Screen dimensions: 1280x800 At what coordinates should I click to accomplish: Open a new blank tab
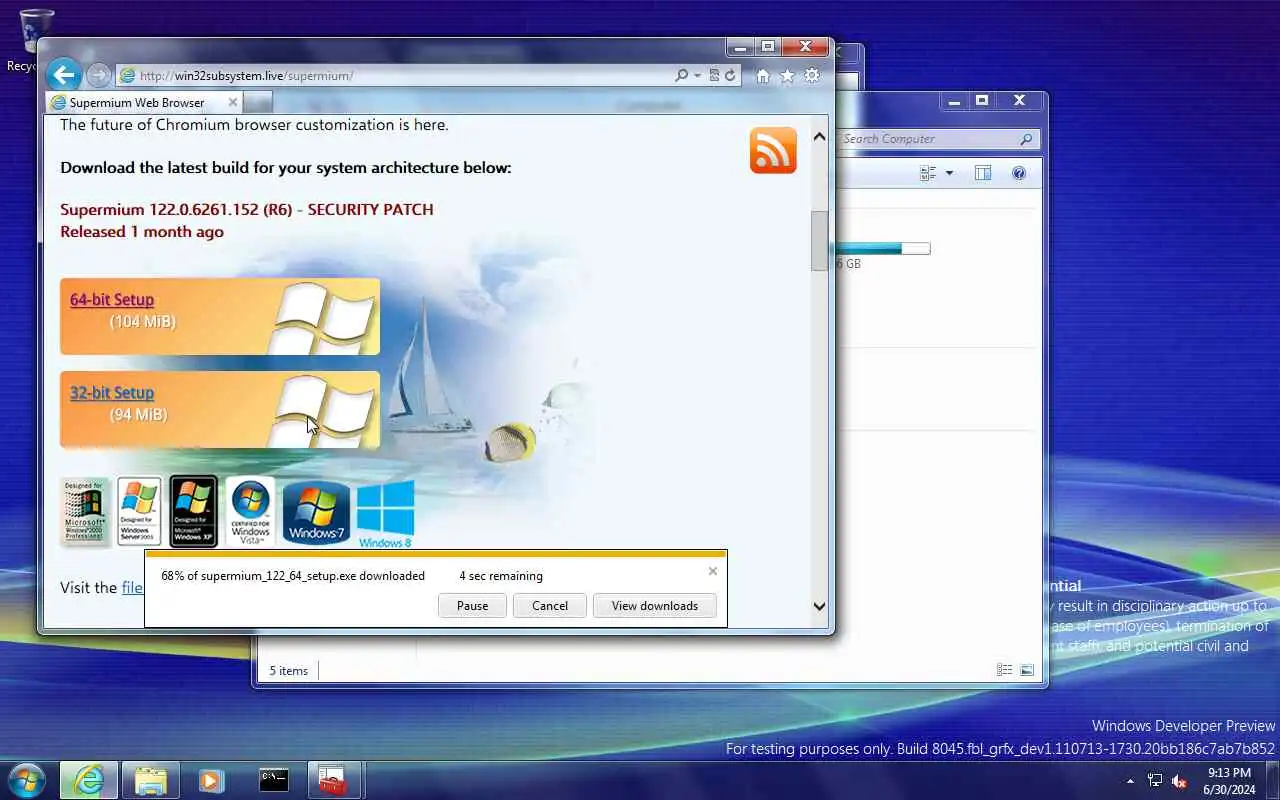[258, 102]
